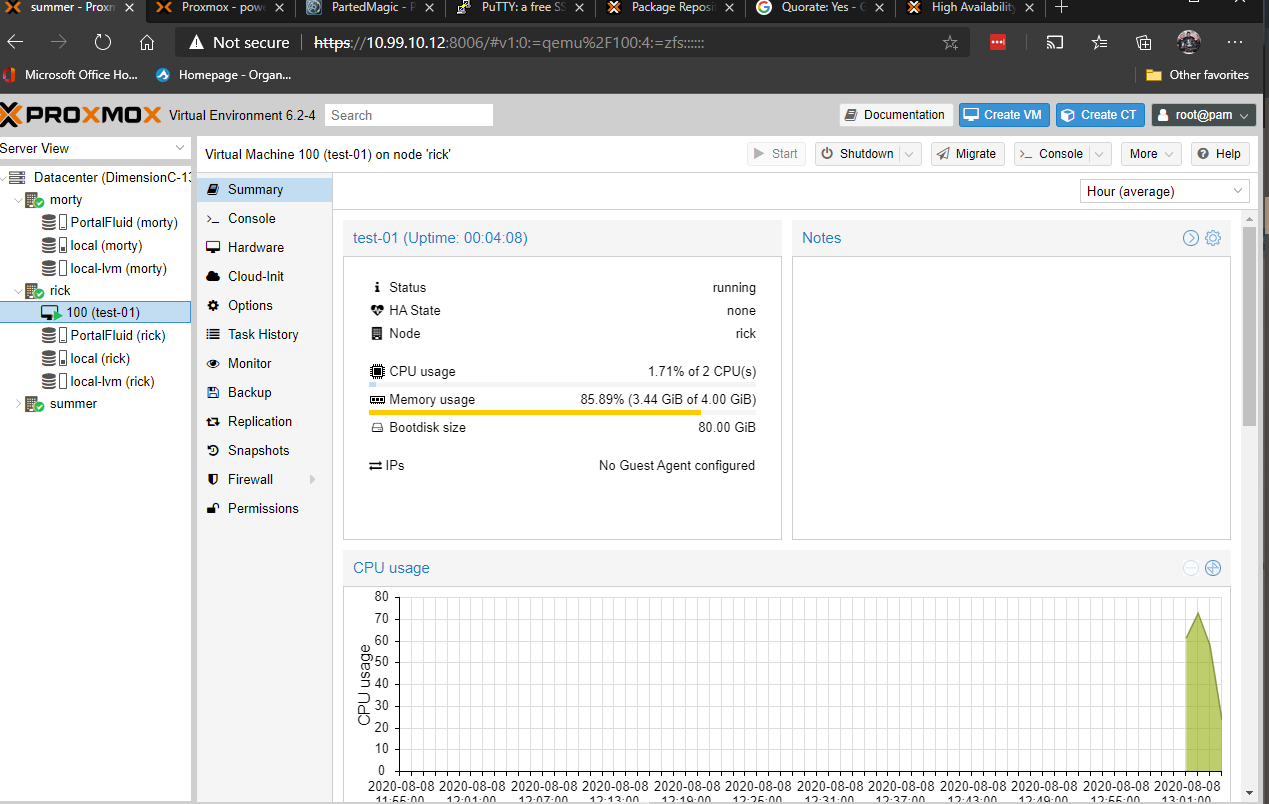The image size is (1269, 804).
Task: Click the vertical scrollbar in summary panel
Action: click(x=1249, y=326)
